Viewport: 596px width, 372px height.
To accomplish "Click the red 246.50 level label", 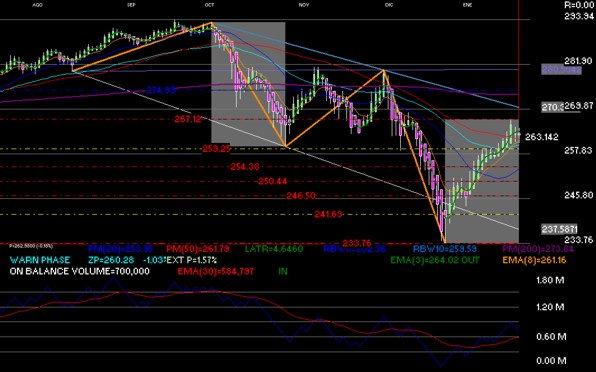I will (301, 196).
